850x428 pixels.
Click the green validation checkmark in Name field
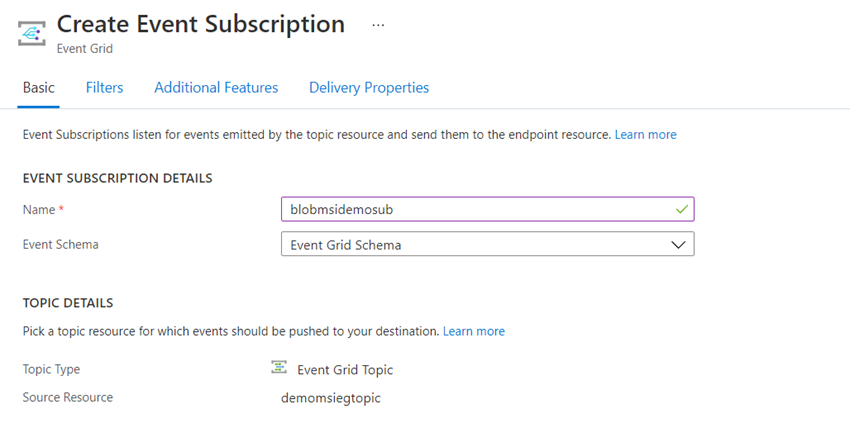pos(682,209)
